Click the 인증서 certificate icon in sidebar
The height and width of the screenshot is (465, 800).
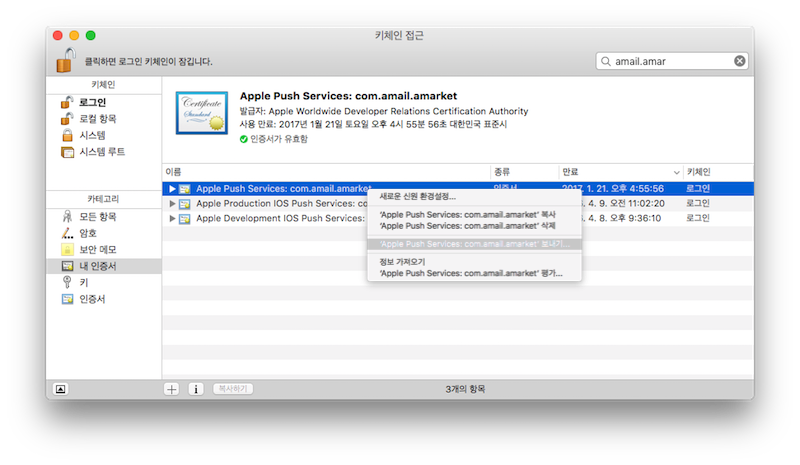coord(67,299)
